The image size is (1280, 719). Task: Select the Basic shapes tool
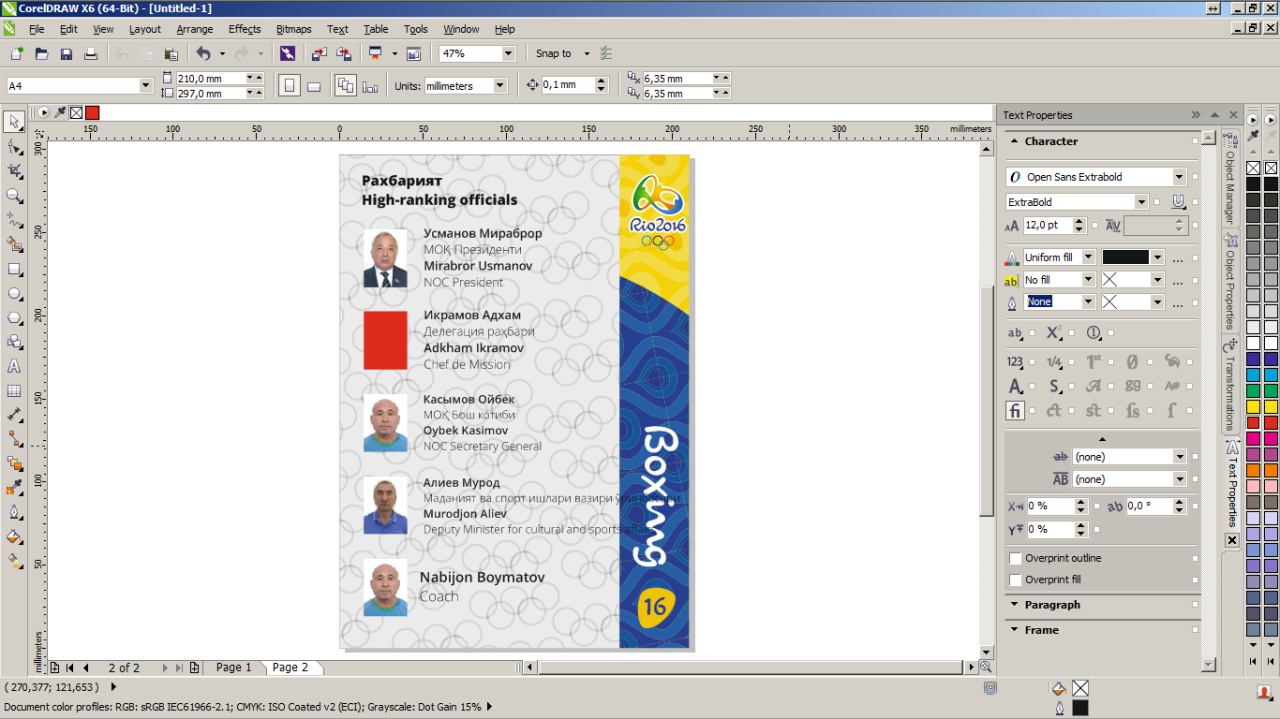[x=14, y=342]
